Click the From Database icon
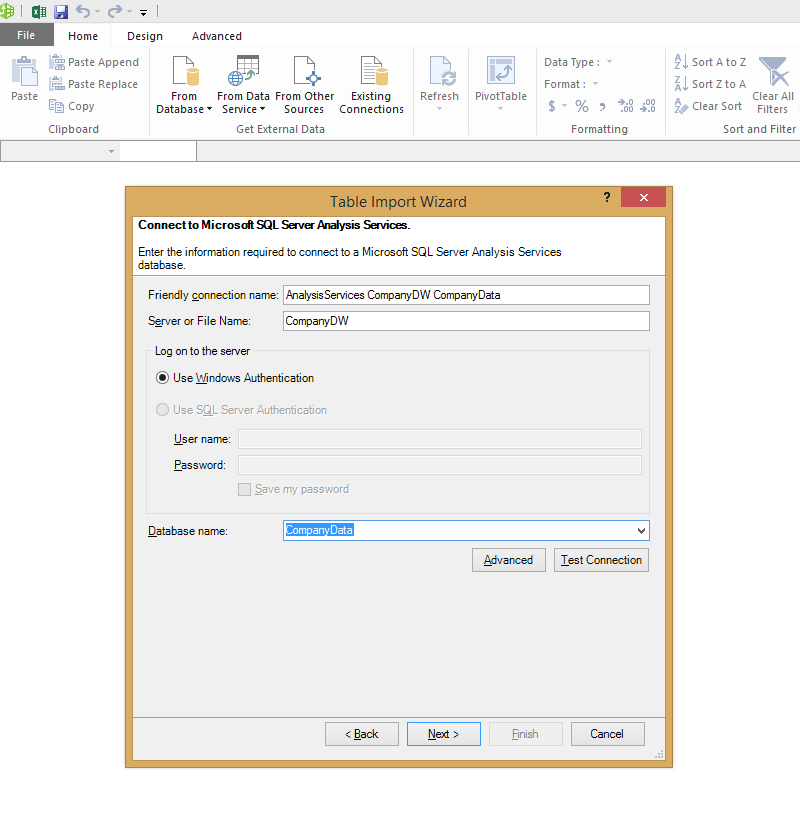800x829 pixels. 184,73
